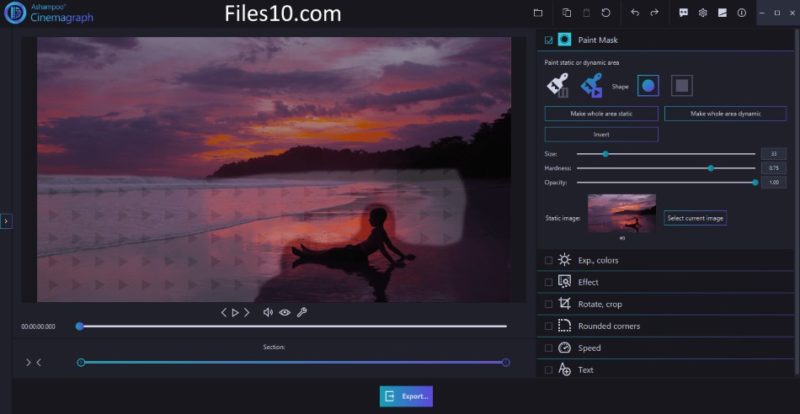
Task: Click the skin/theme icon beside the gear
Action: tap(722, 13)
